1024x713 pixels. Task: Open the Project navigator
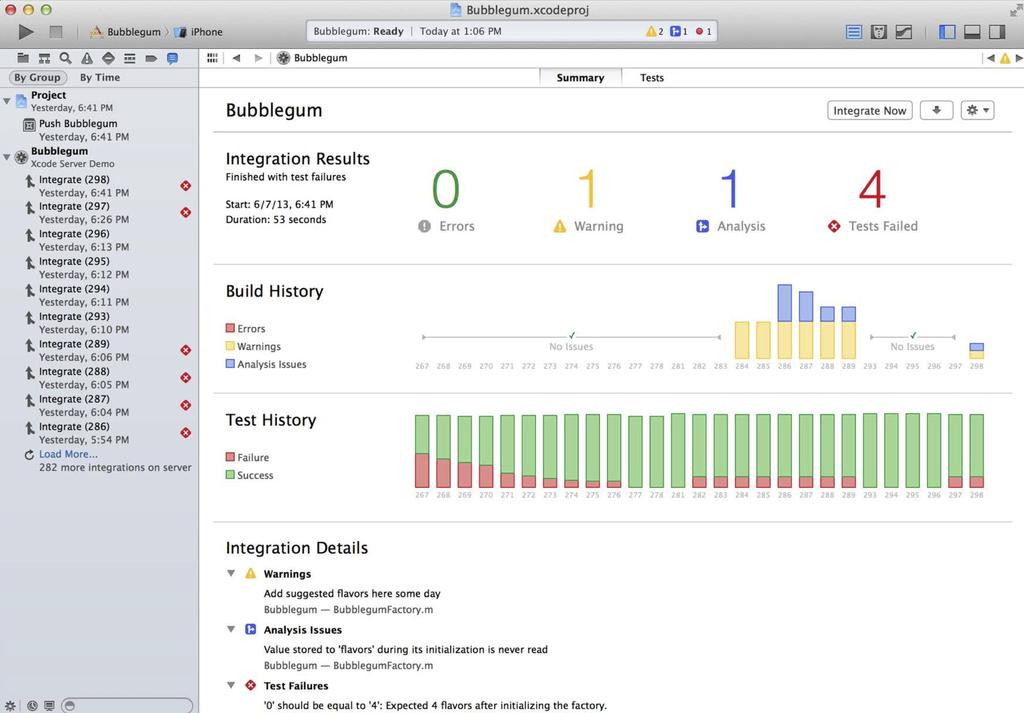[23, 58]
